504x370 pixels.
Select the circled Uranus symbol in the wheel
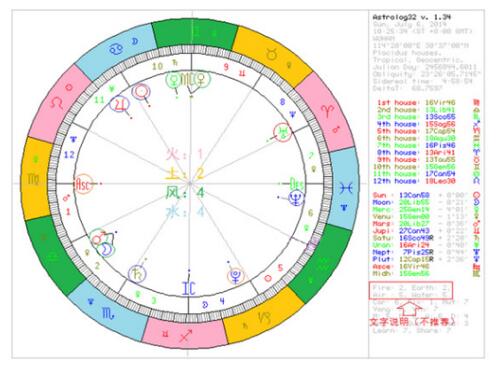[x=283, y=132]
